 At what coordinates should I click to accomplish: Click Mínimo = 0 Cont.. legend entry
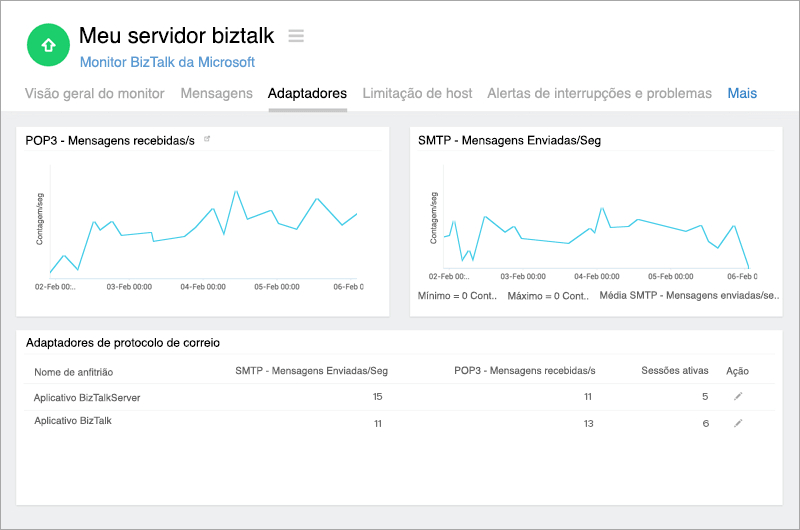point(457,296)
